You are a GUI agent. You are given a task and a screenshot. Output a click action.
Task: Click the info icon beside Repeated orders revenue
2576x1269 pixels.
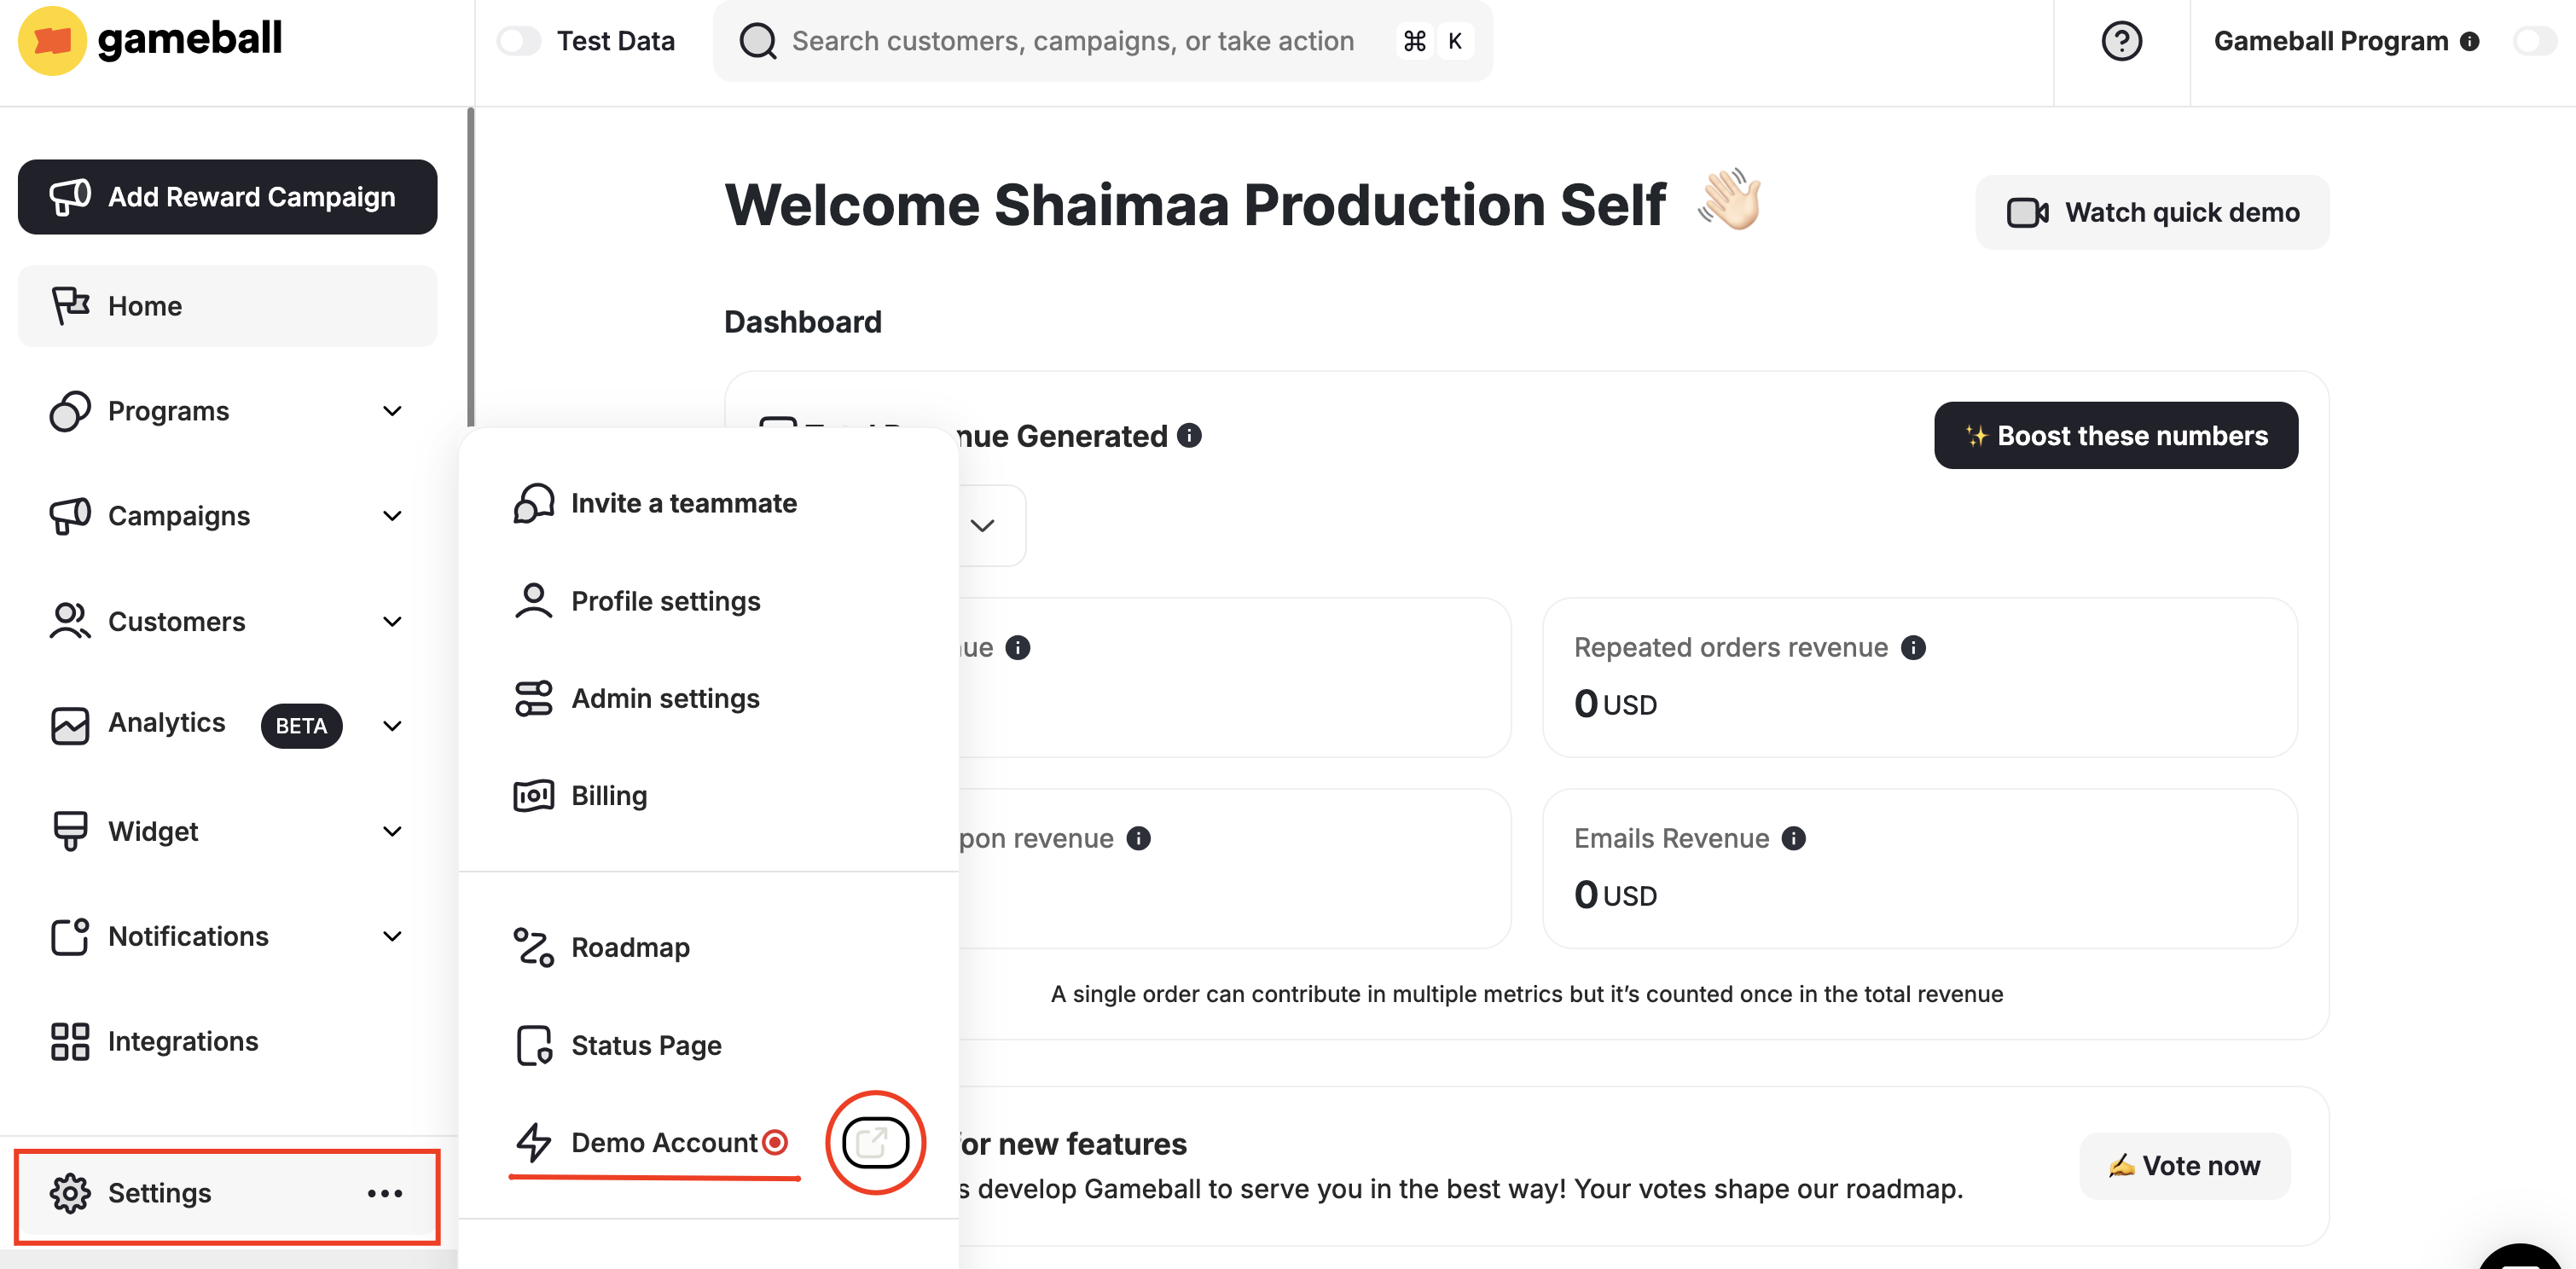pyautogui.click(x=1913, y=648)
